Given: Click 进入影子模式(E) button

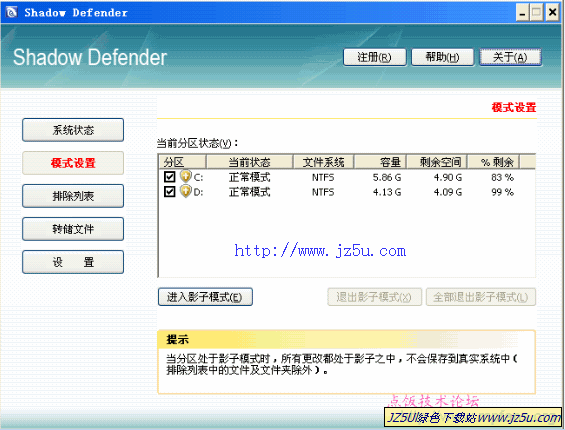Looking at the screenshot, I should [x=205, y=297].
